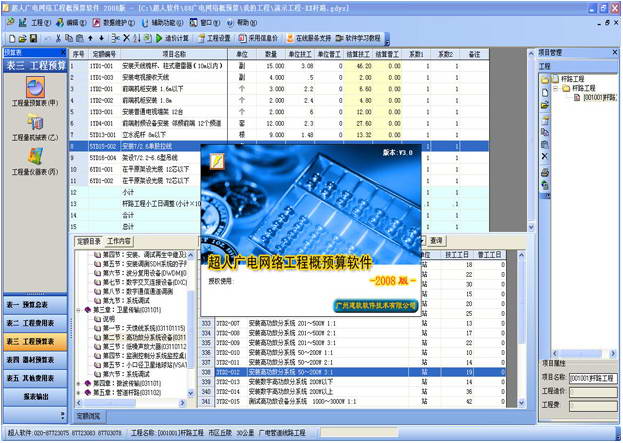Click printer icon in 项目管理 toolbar
623x443 pixels.
pos(545,173)
